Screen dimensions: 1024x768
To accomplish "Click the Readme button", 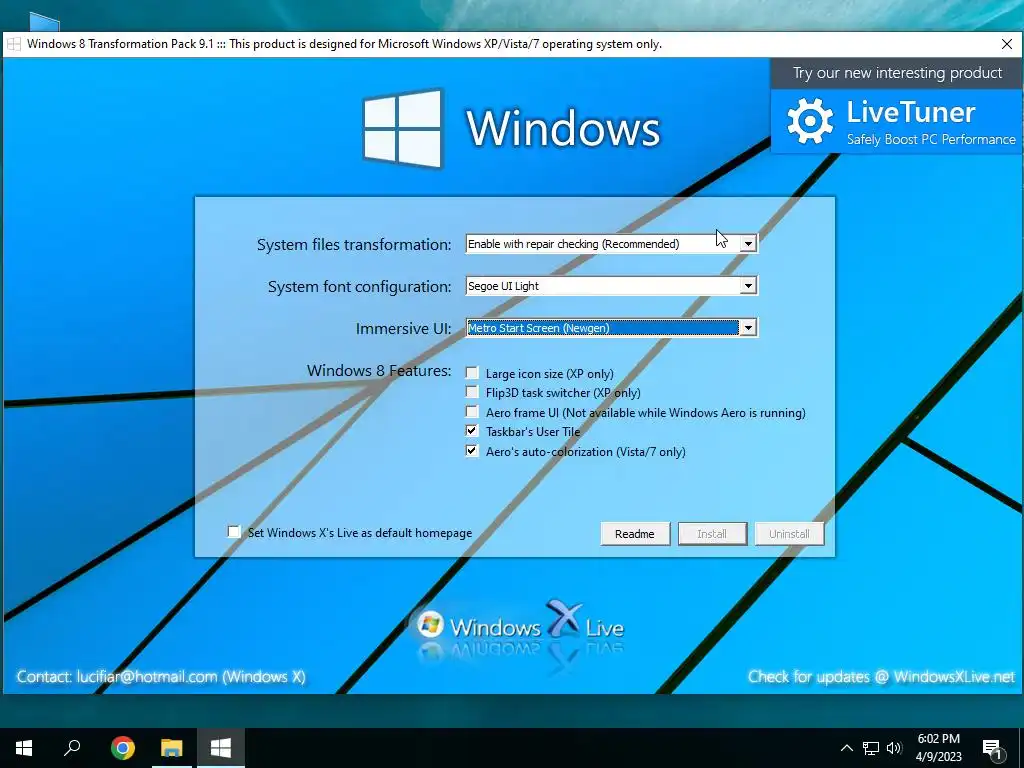I will click(x=635, y=534).
